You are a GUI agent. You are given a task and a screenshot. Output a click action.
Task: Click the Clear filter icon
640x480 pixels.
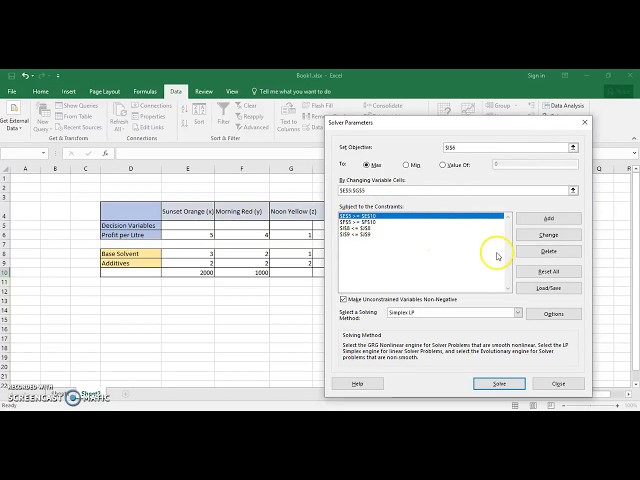click(x=239, y=106)
